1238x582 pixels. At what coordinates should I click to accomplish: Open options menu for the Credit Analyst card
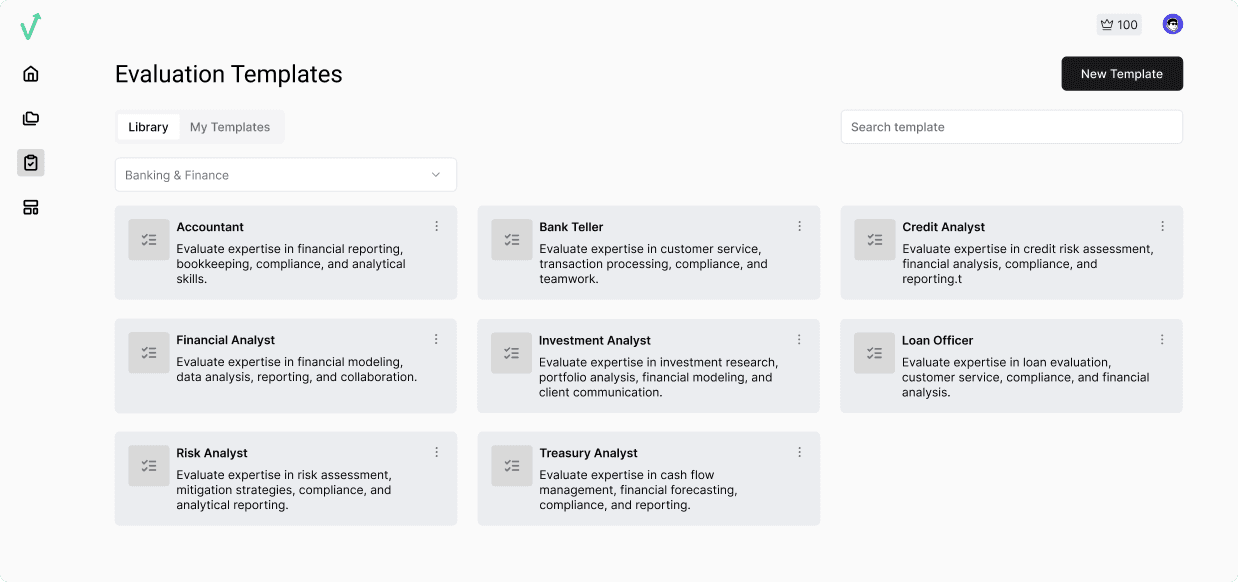1162,226
